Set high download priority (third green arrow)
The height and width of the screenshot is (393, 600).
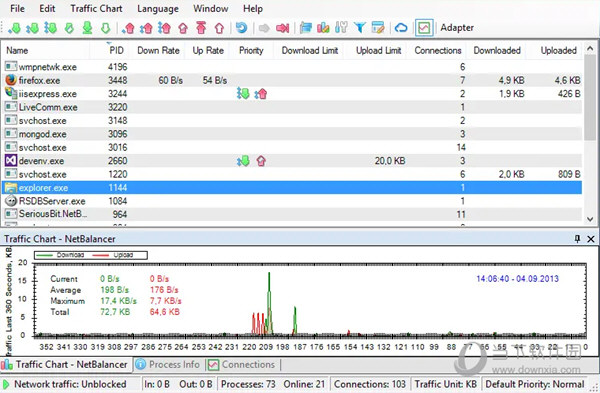[x=51, y=28]
